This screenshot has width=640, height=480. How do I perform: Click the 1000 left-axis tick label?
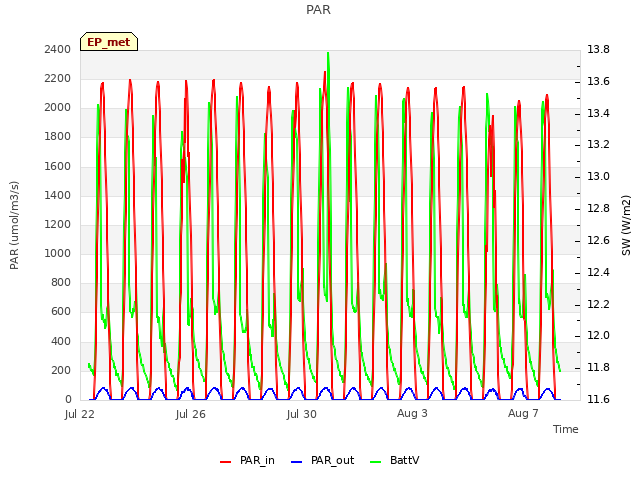click(x=58, y=253)
